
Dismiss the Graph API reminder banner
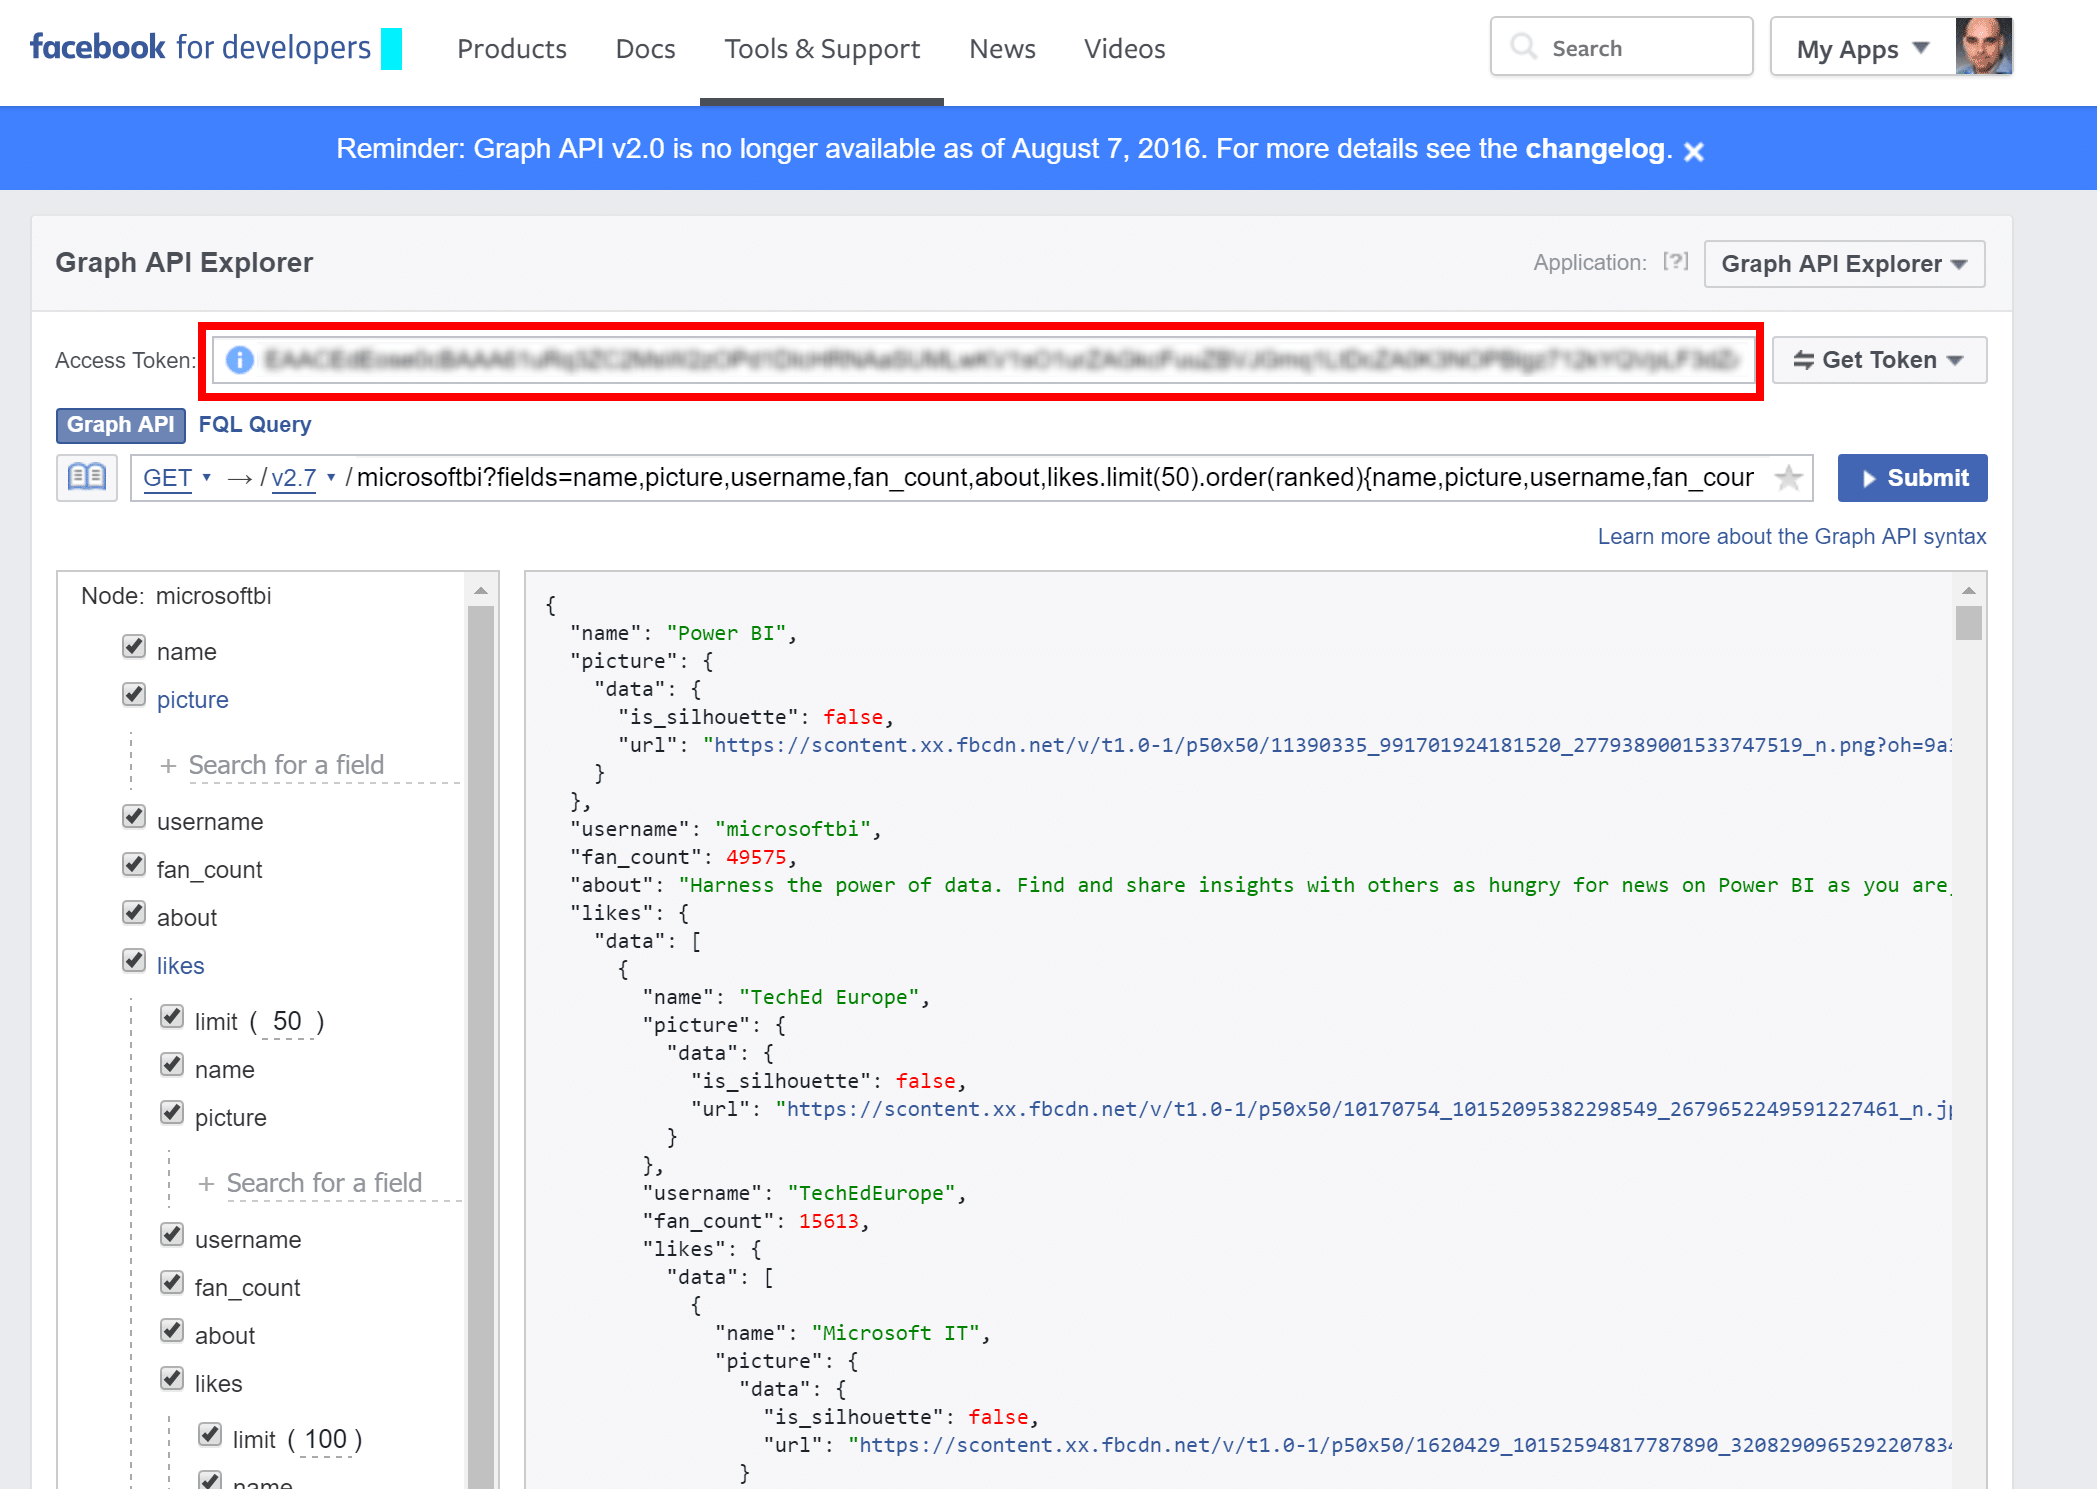[x=1693, y=151]
